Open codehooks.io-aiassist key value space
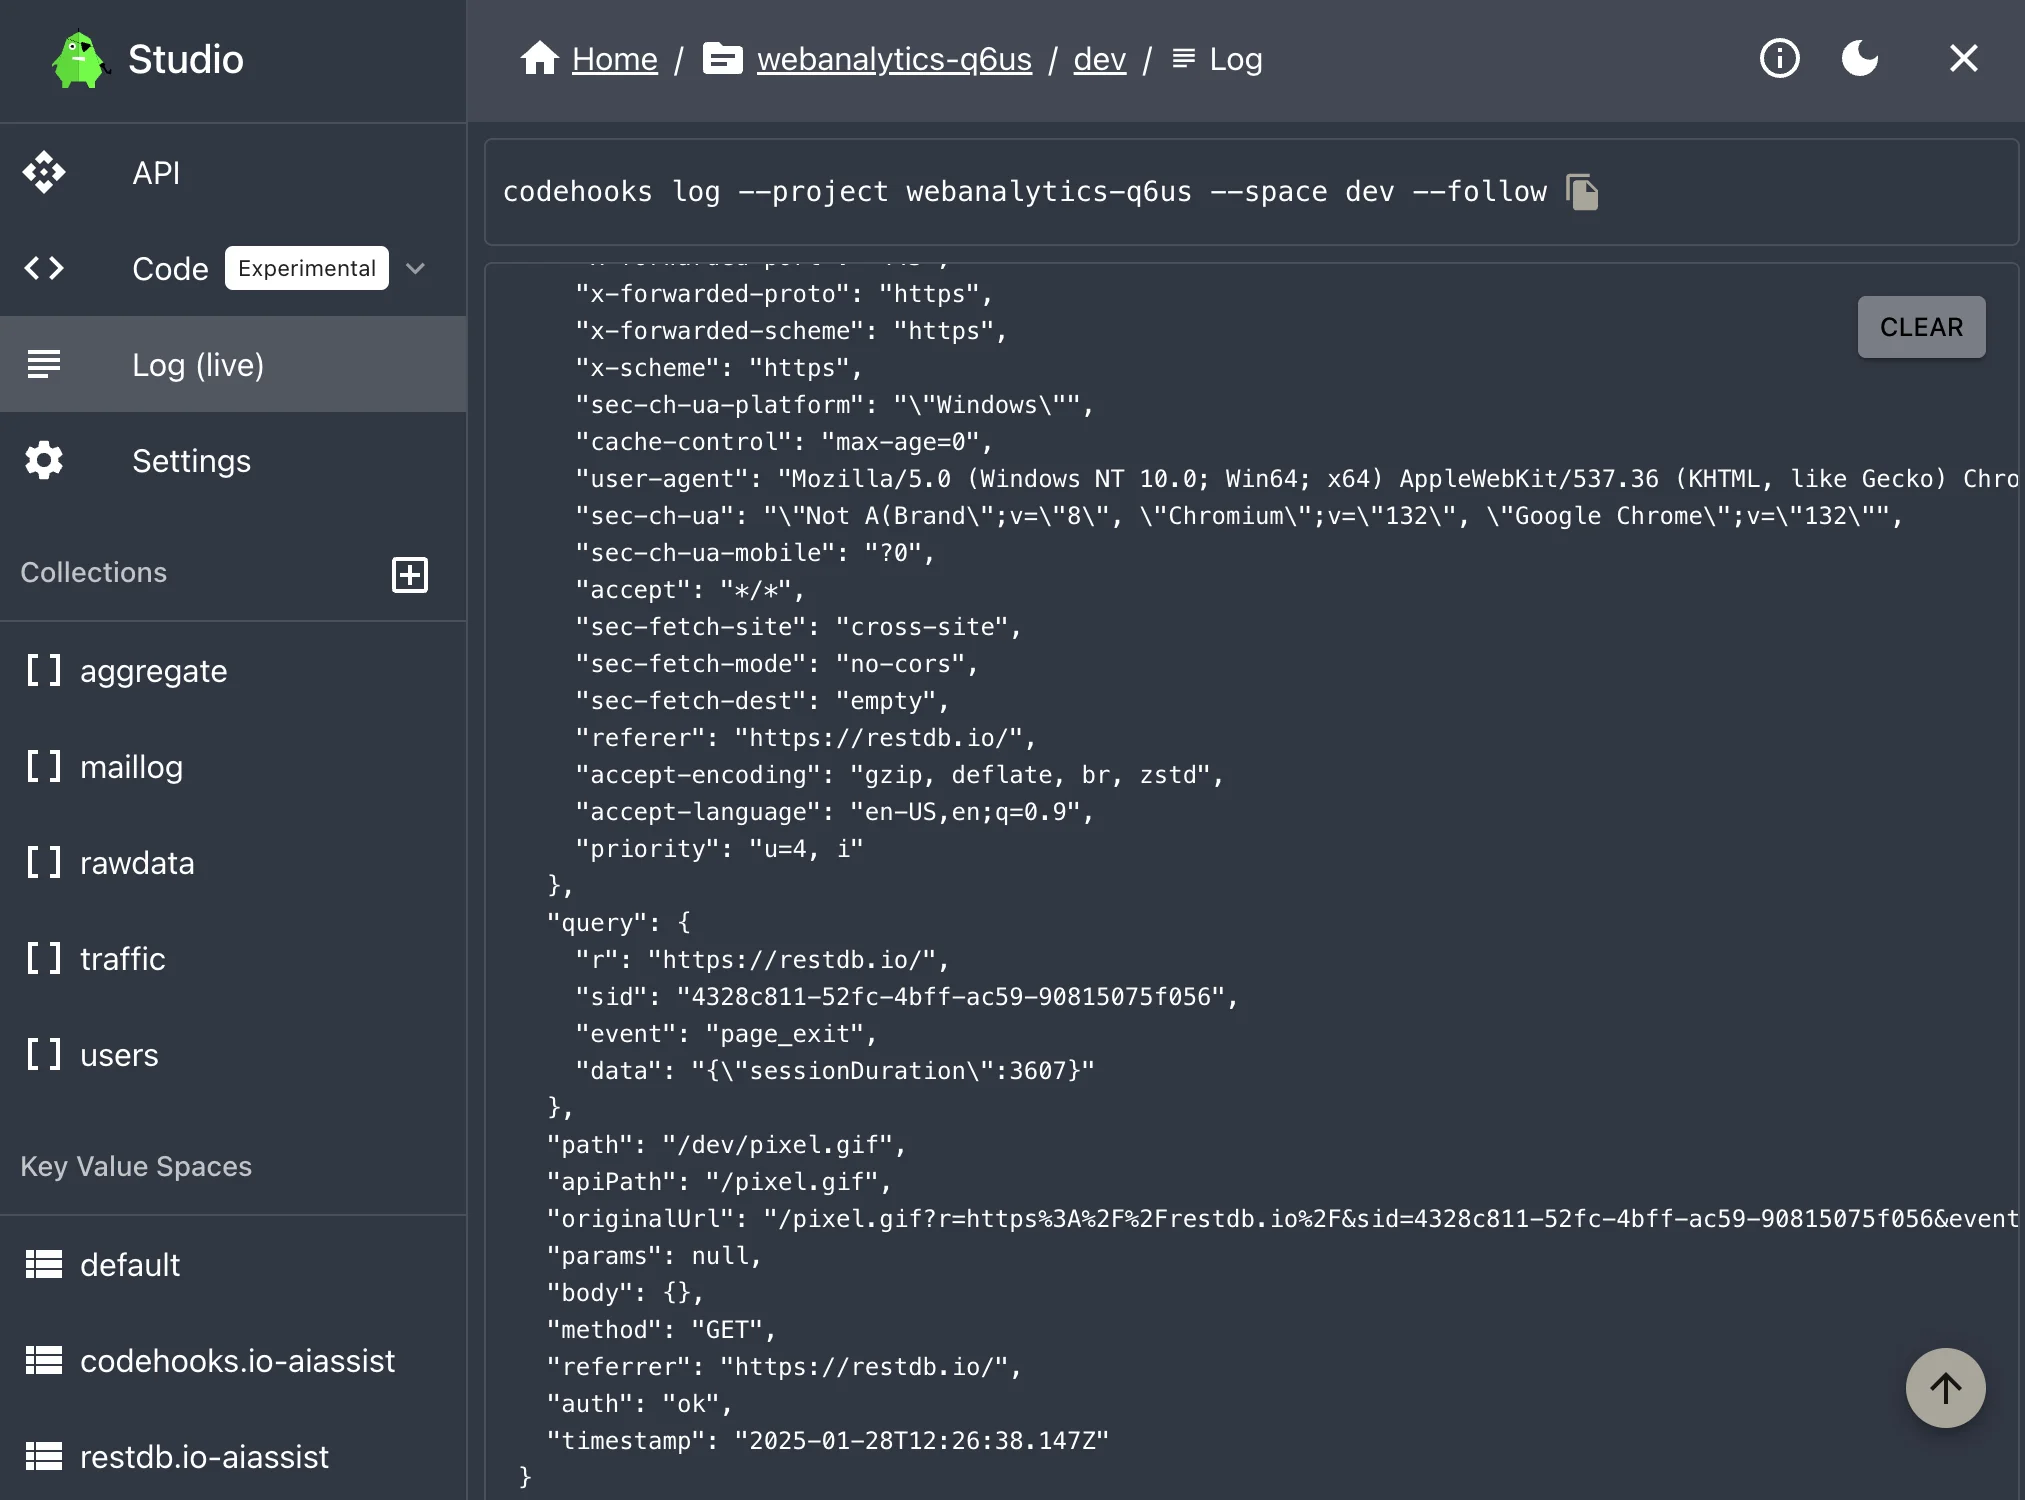 (233, 1360)
